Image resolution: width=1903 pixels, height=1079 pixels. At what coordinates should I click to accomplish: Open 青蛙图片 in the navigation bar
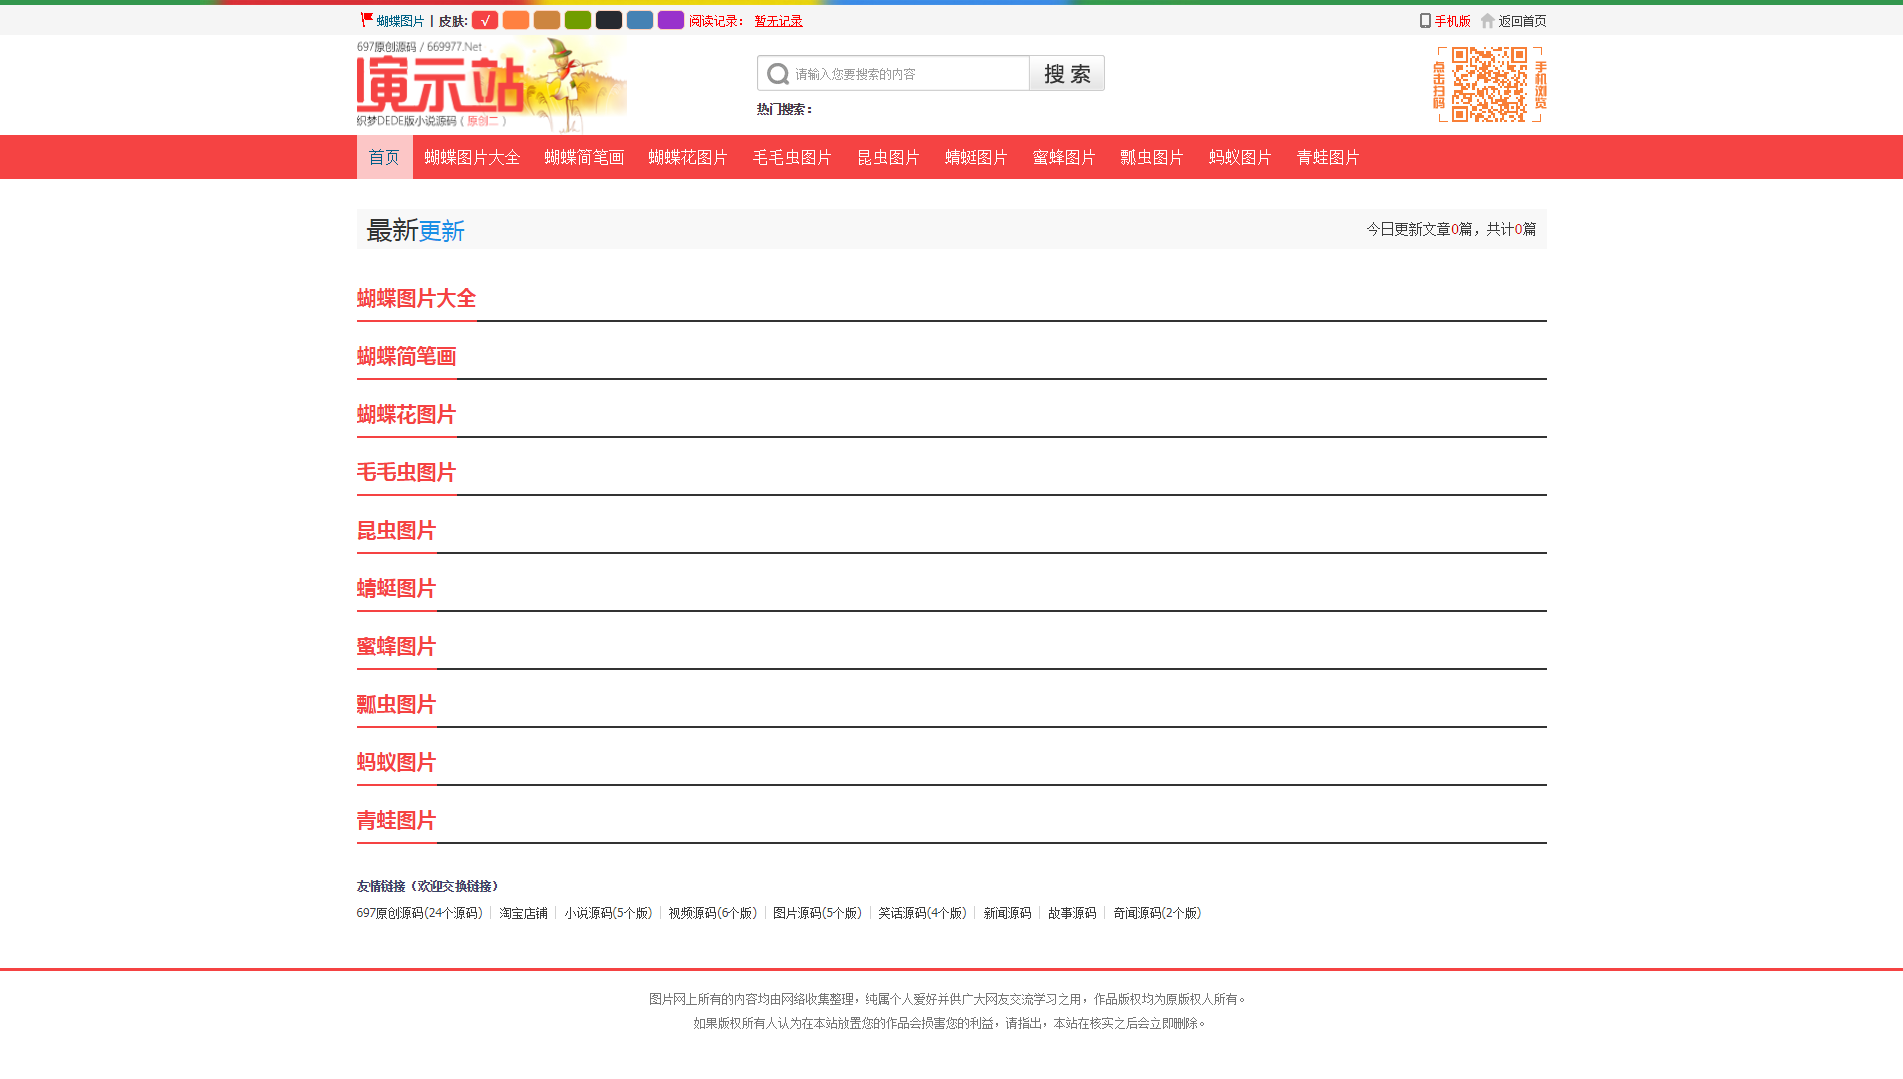click(x=1328, y=157)
